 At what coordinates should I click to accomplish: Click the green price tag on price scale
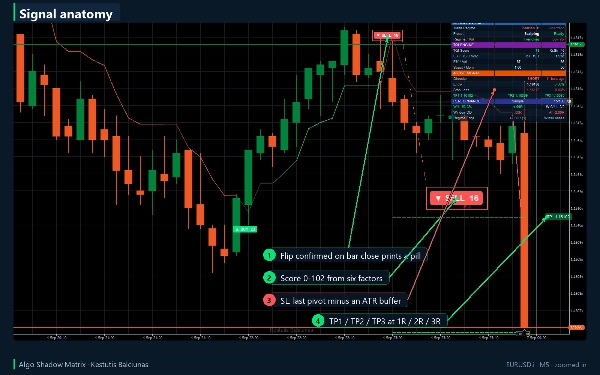pos(577,44)
